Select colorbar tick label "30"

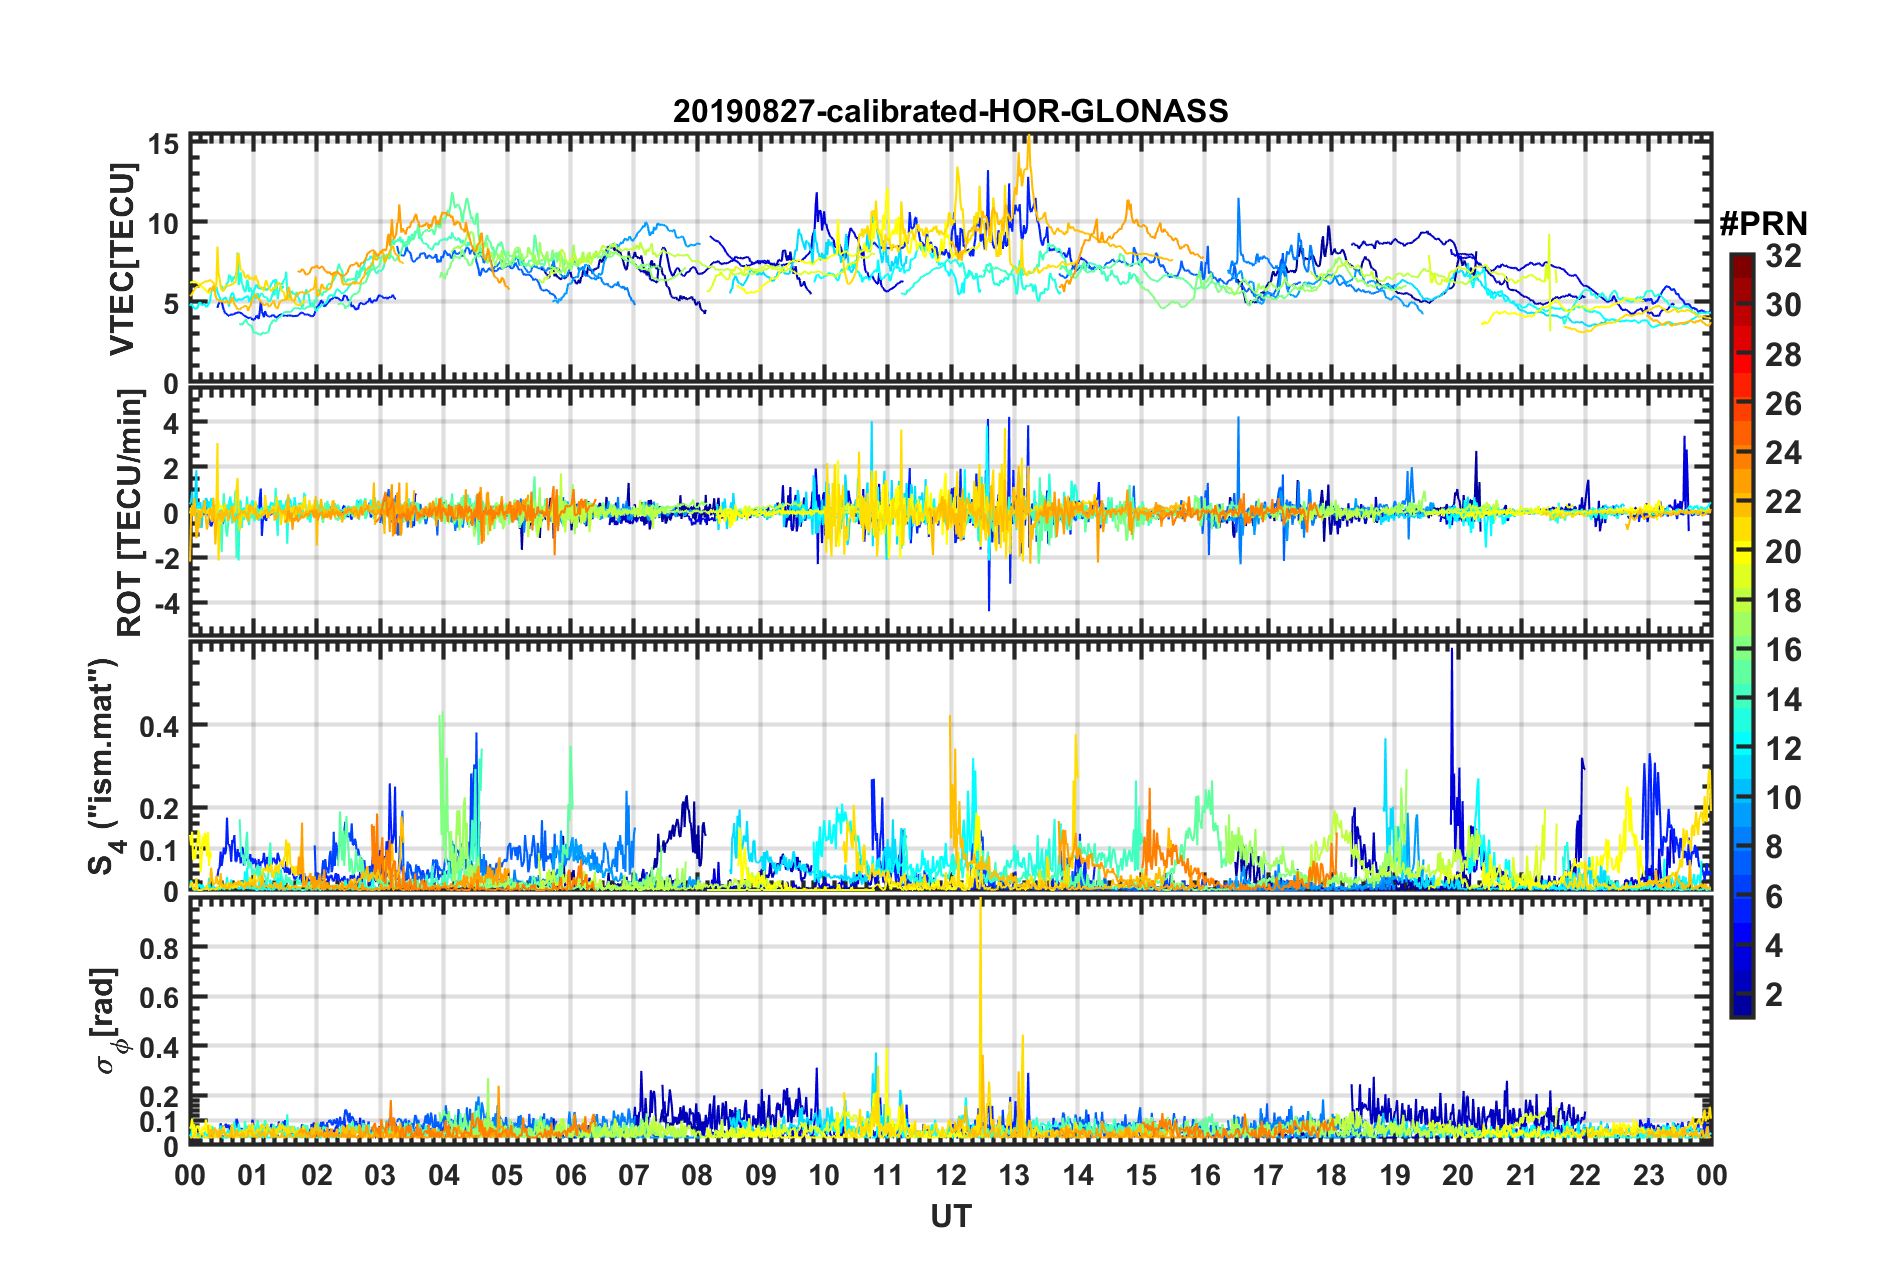click(1784, 305)
